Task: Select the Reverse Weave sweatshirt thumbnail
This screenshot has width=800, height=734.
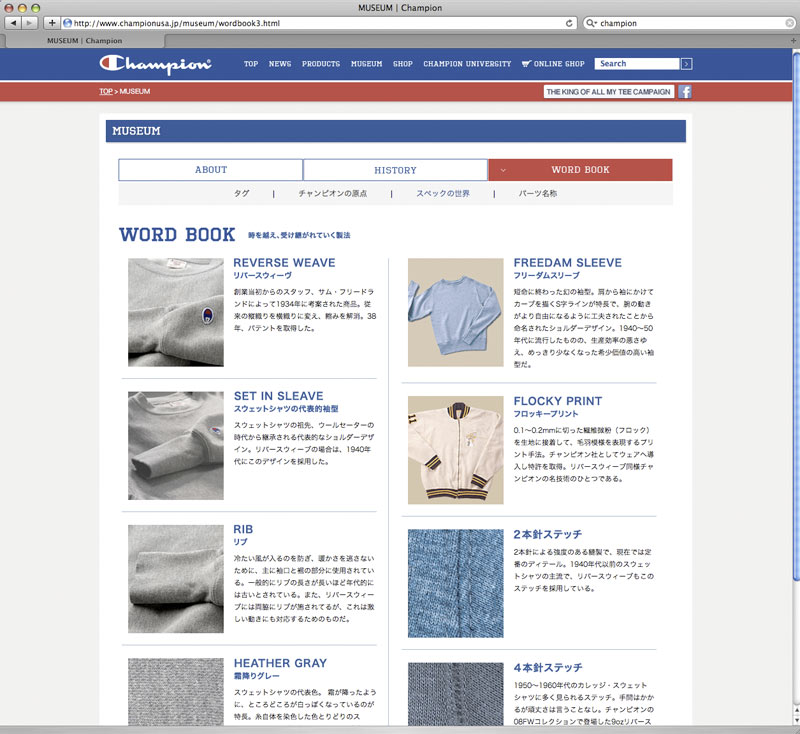Action: 175,312
